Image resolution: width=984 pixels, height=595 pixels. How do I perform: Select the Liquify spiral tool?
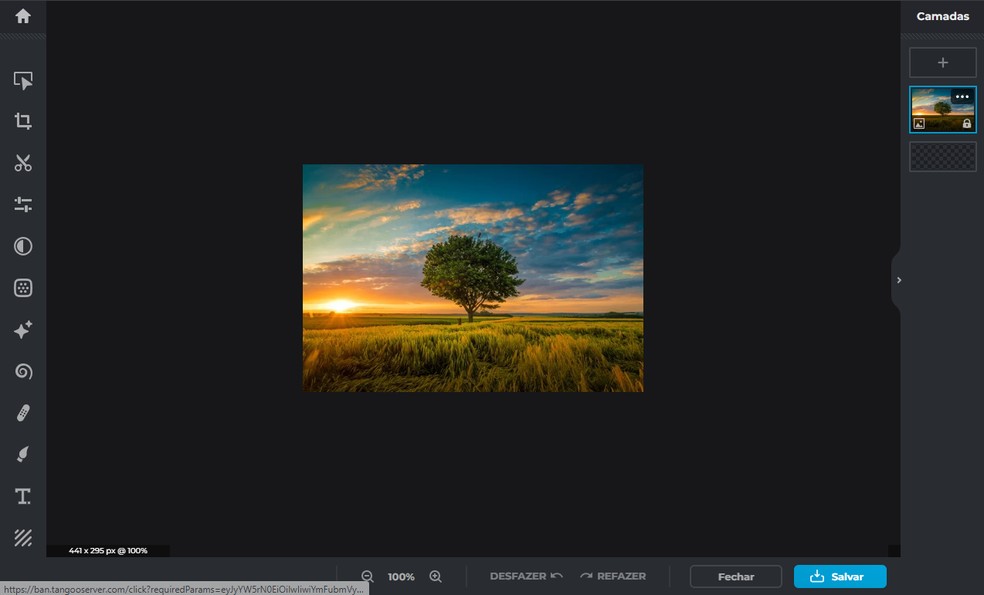click(x=23, y=372)
